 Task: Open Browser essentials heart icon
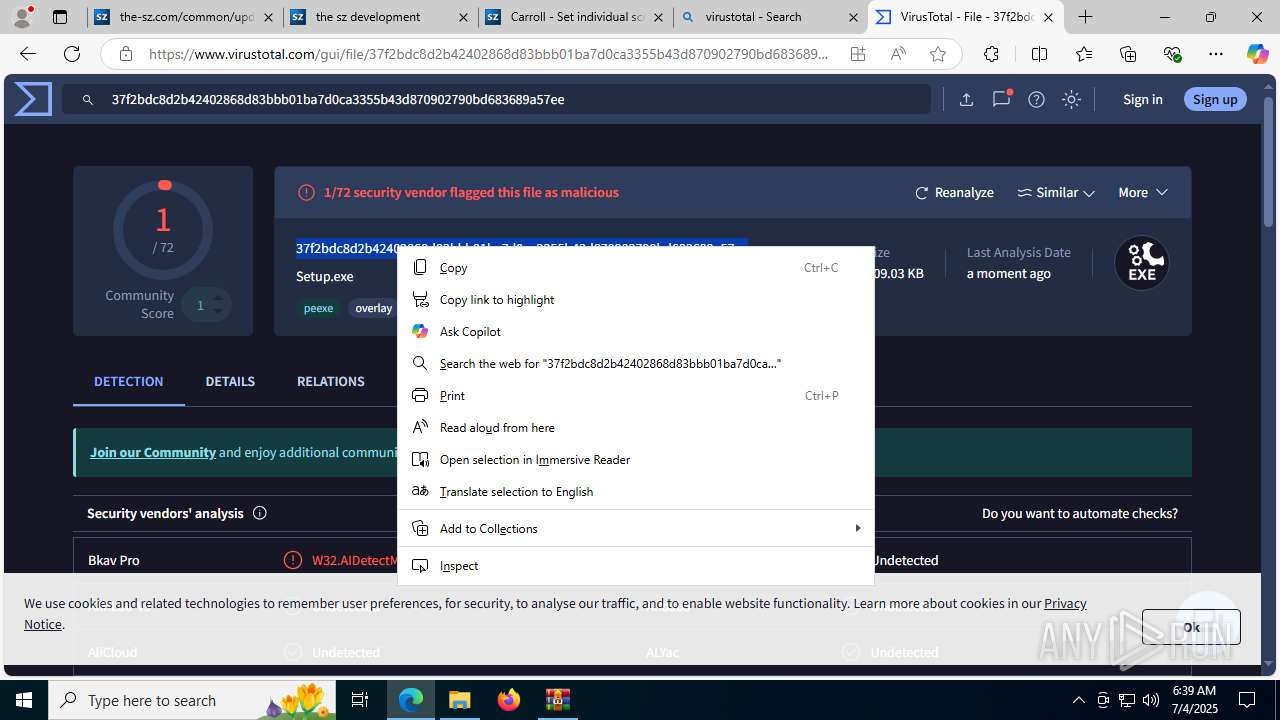click(x=1172, y=54)
